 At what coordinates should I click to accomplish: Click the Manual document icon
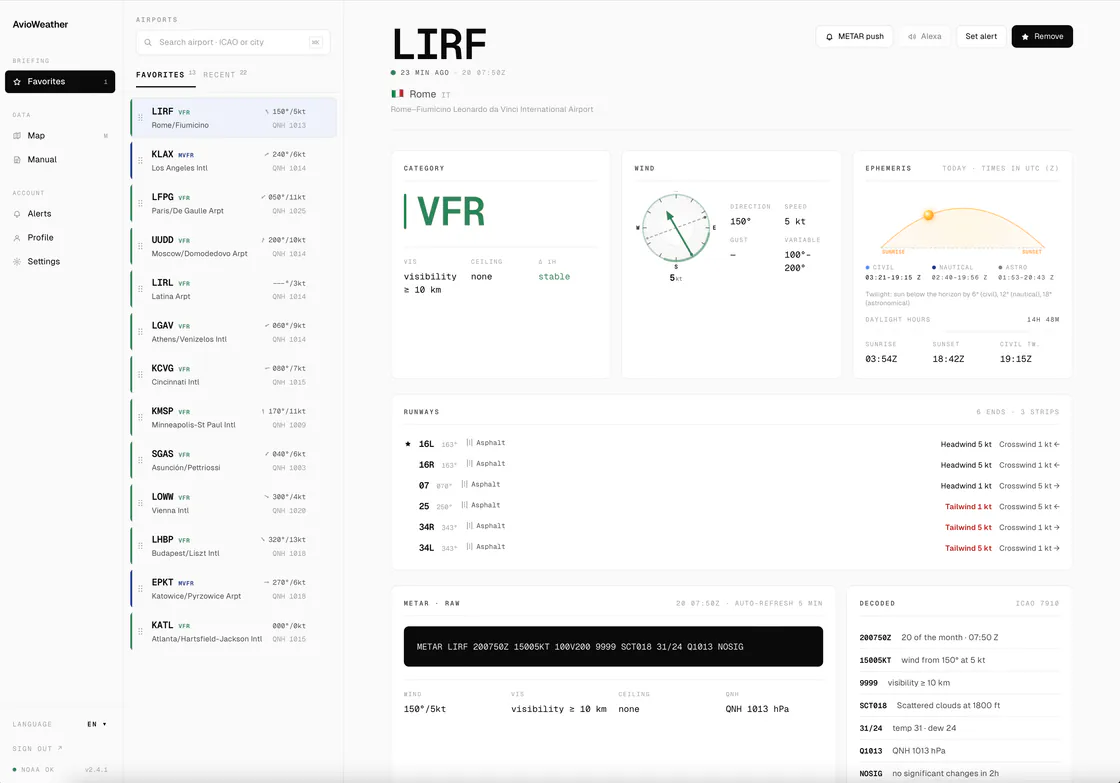tap(17, 159)
